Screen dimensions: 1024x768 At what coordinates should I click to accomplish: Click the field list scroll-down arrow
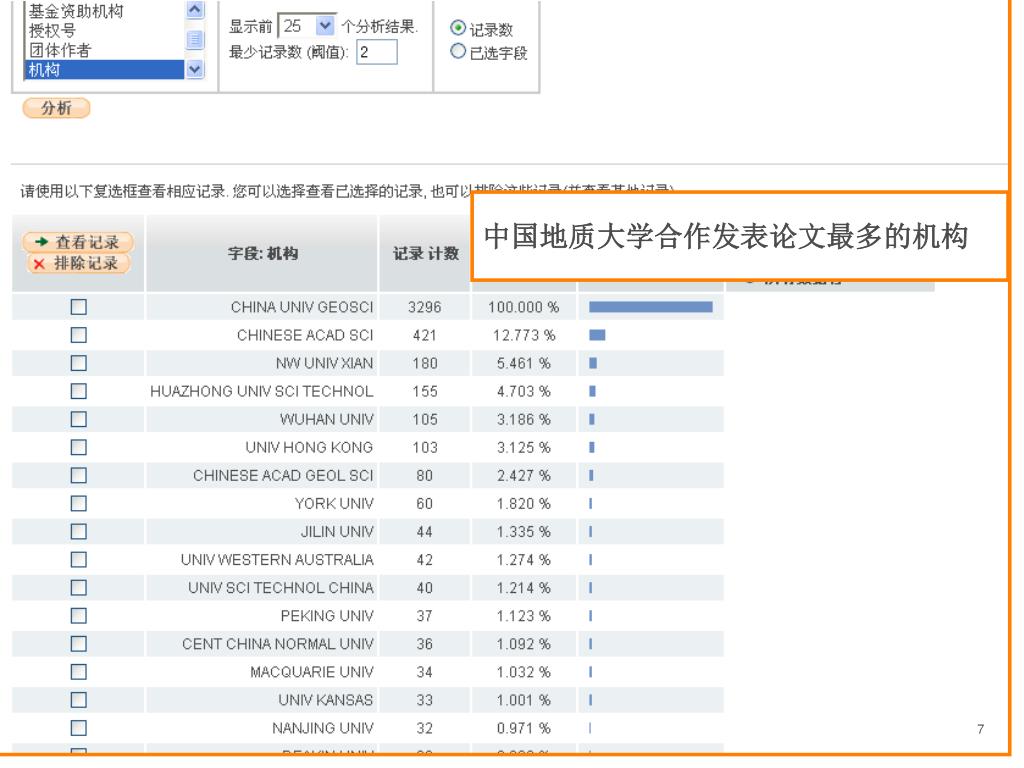(x=195, y=69)
